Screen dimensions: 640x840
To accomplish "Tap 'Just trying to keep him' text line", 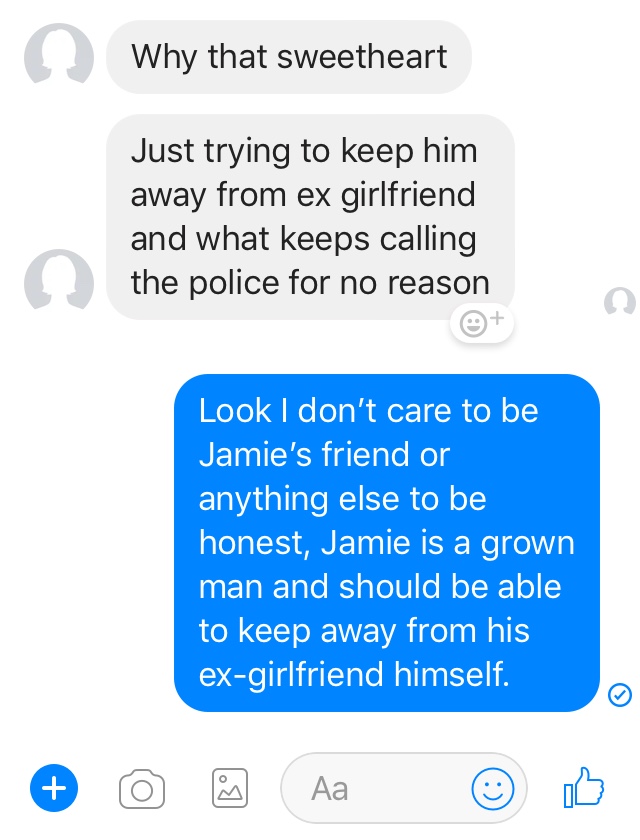I will click(304, 151).
